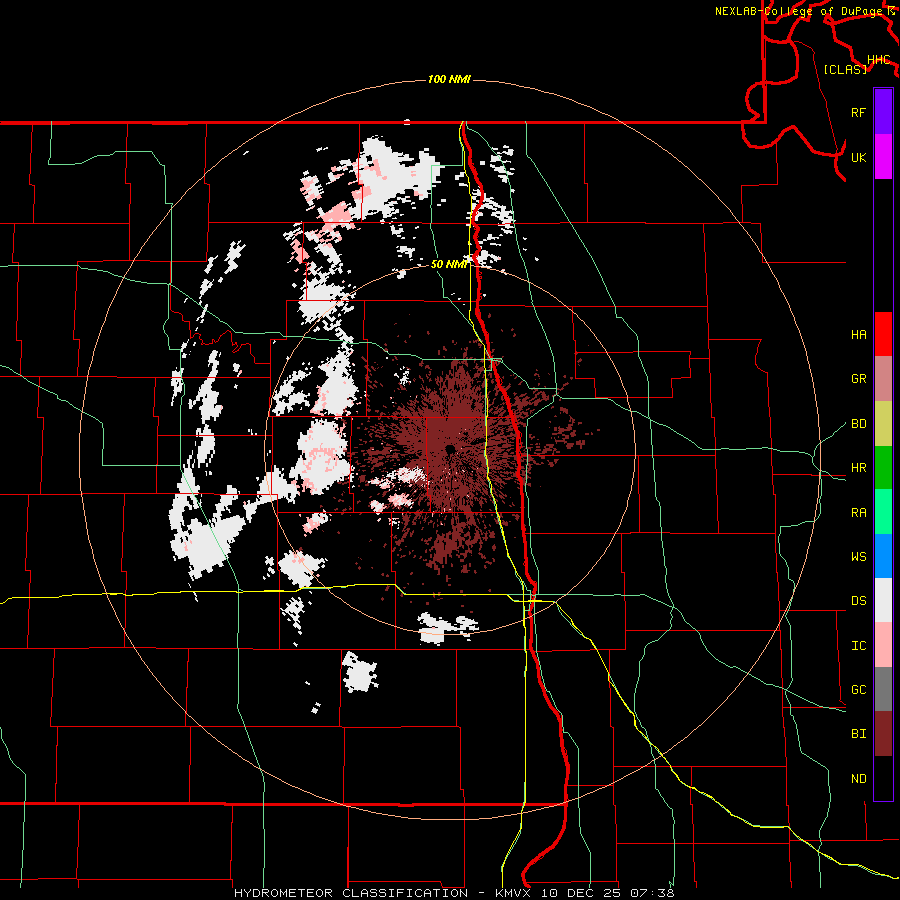Click the "UK" legend label
This screenshot has height=900, width=900.
(x=858, y=157)
